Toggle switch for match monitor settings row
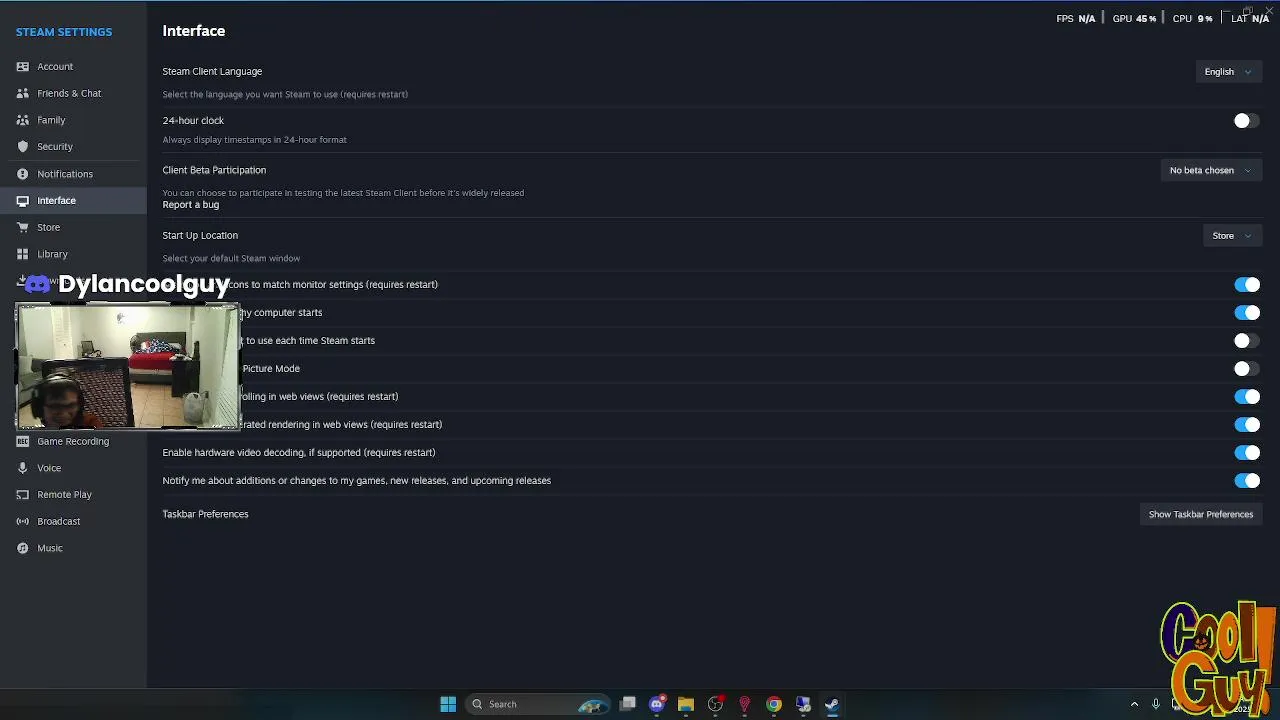The width and height of the screenshot is (1280, 720). tap(1246, 285)
